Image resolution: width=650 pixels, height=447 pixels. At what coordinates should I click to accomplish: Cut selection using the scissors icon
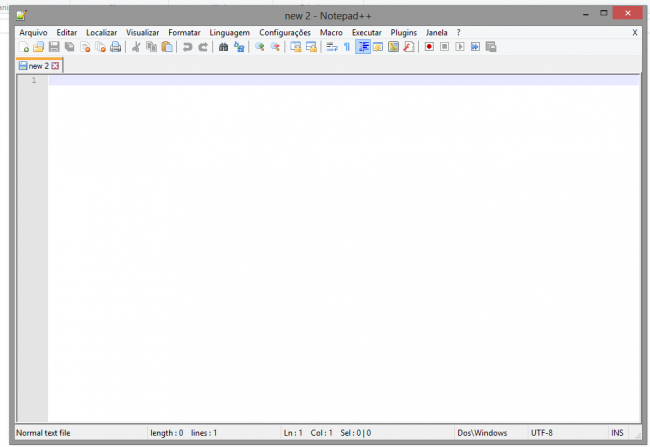(x=136, y=47)
